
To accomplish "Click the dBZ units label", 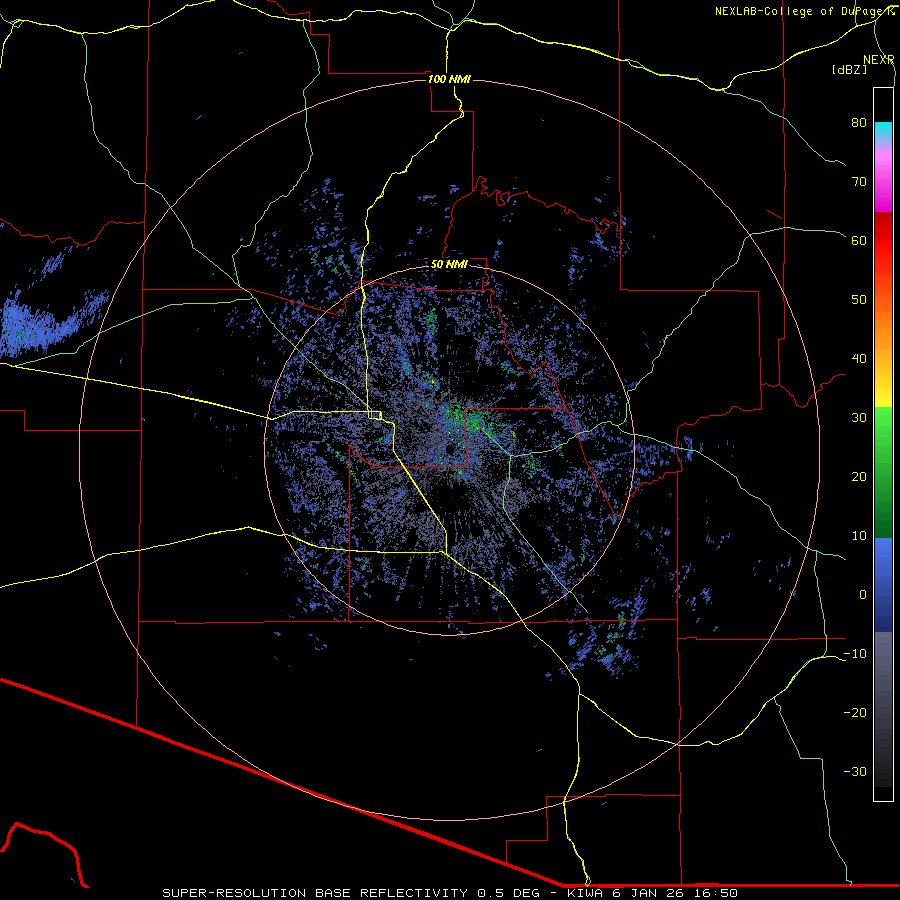I will point(849,69).
